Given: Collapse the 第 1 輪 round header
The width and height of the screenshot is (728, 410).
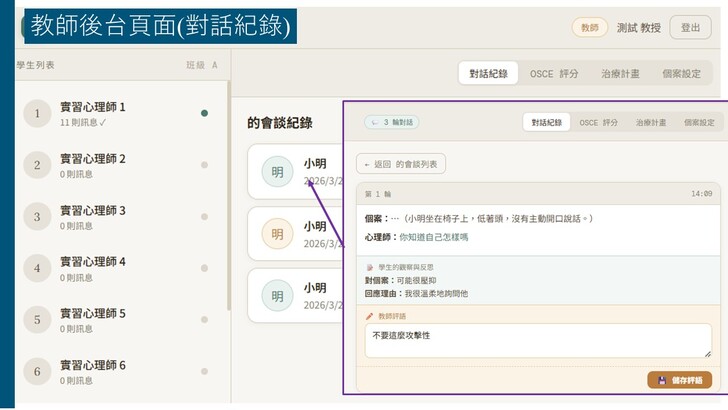Looking at the screenshot, I should click(x=537, y=193).
